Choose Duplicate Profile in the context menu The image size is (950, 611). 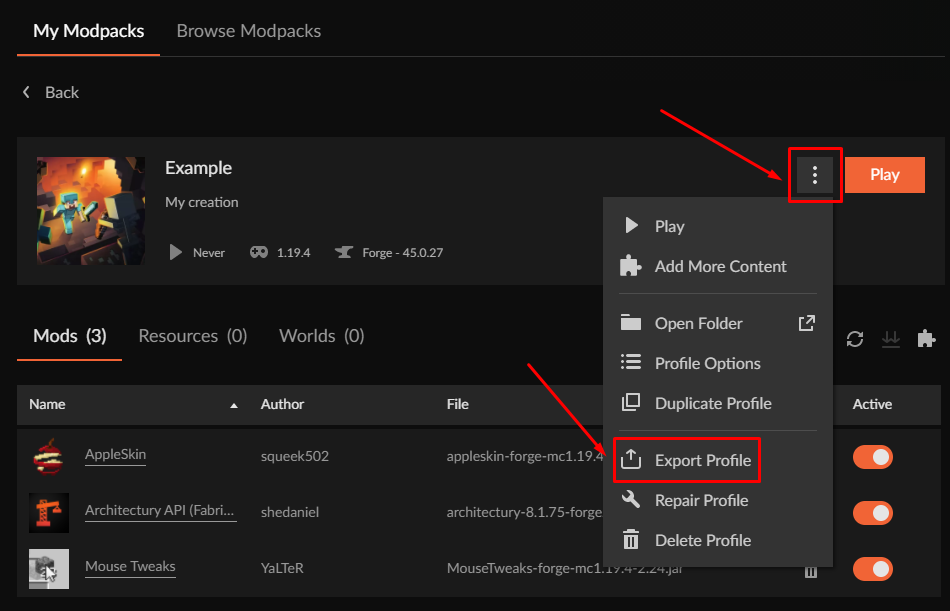click(x=712, y=403)
